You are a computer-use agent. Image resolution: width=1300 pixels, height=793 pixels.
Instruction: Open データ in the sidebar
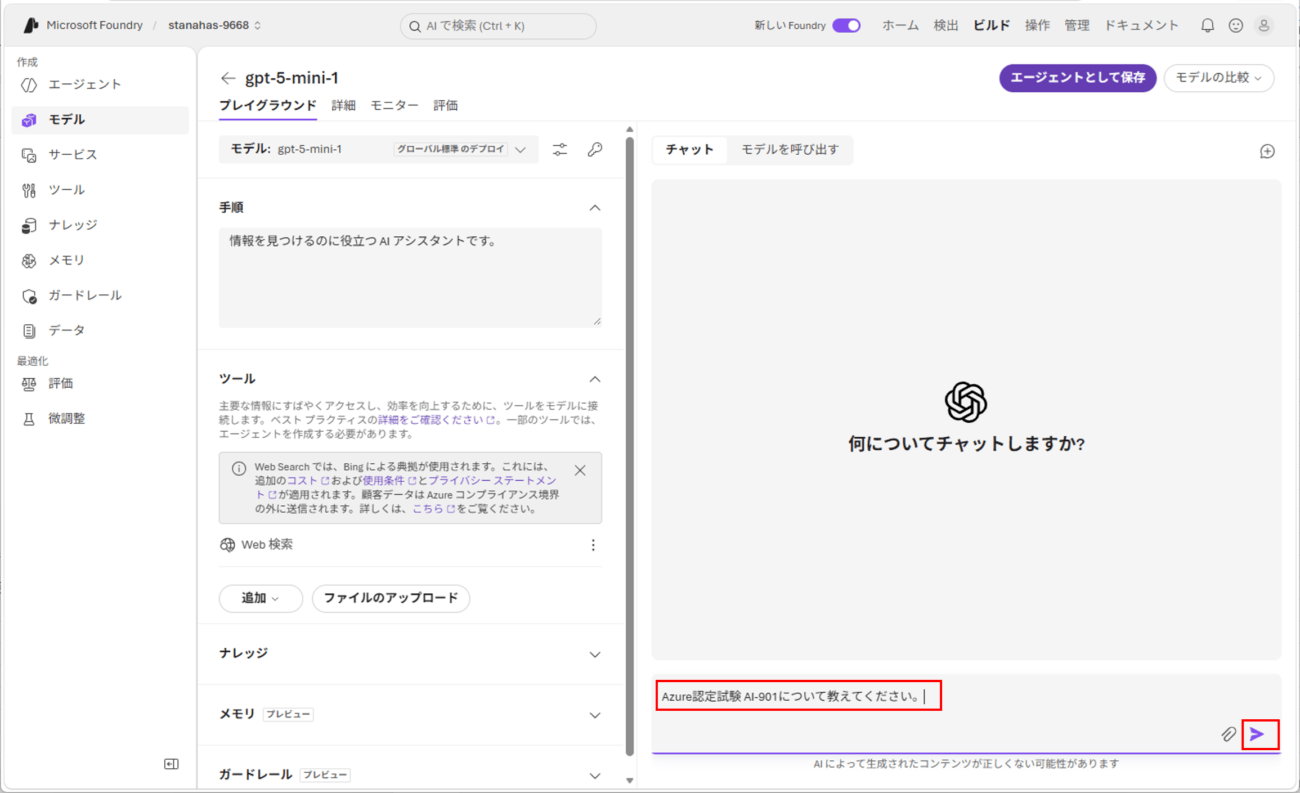click(x=100, y=330)
